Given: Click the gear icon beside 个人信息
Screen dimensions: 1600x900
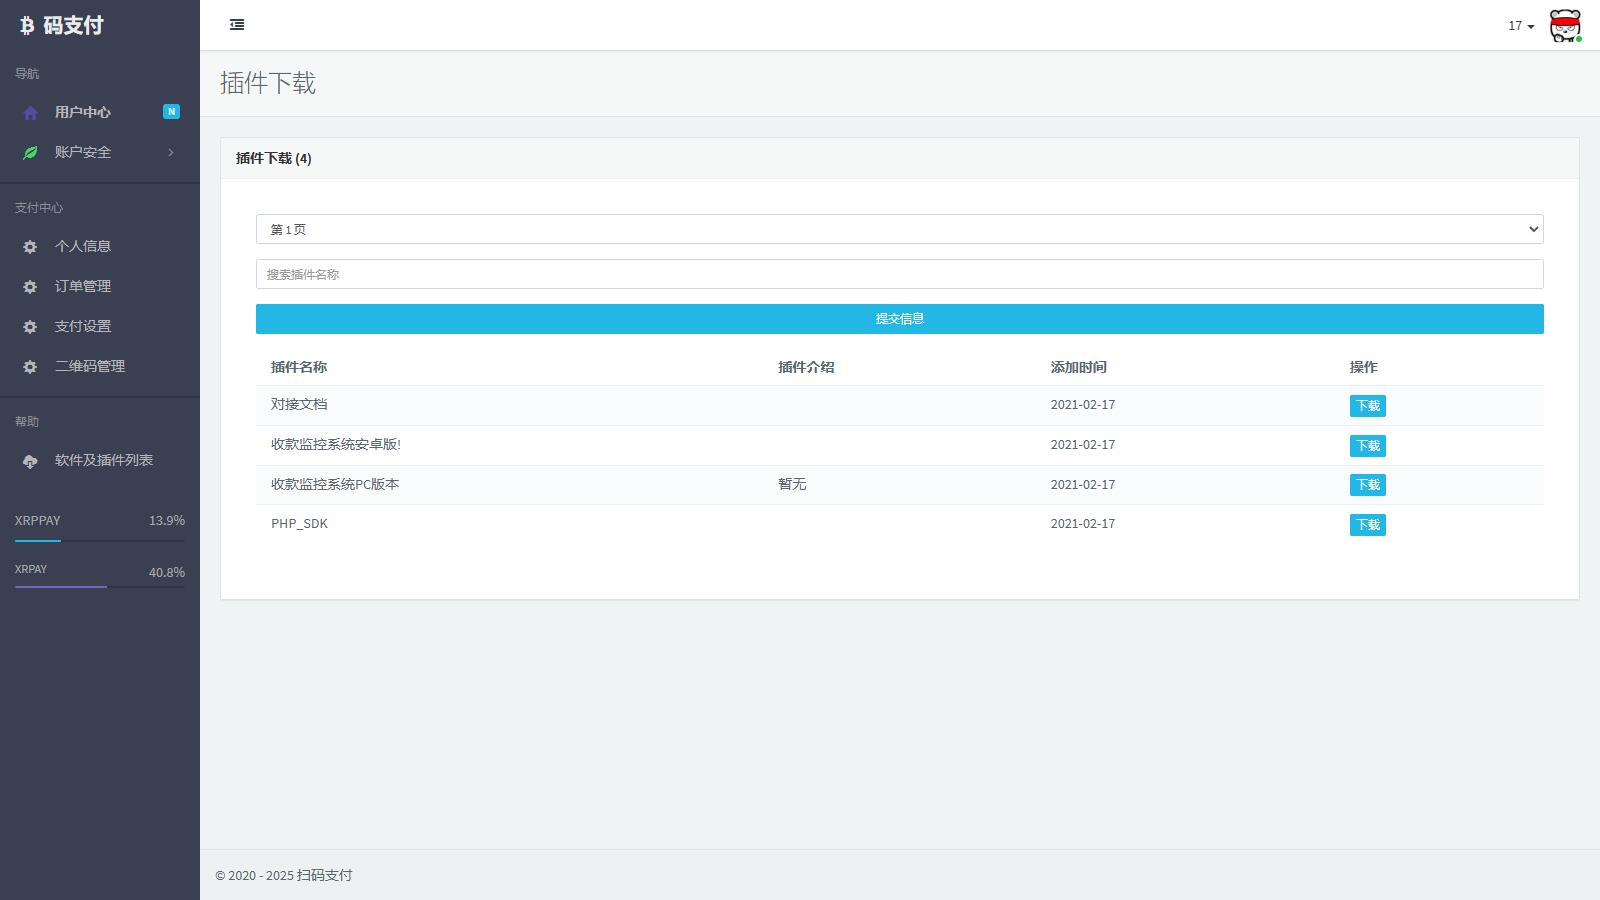Looking at the screenshot, I should (x=30, y=247).
